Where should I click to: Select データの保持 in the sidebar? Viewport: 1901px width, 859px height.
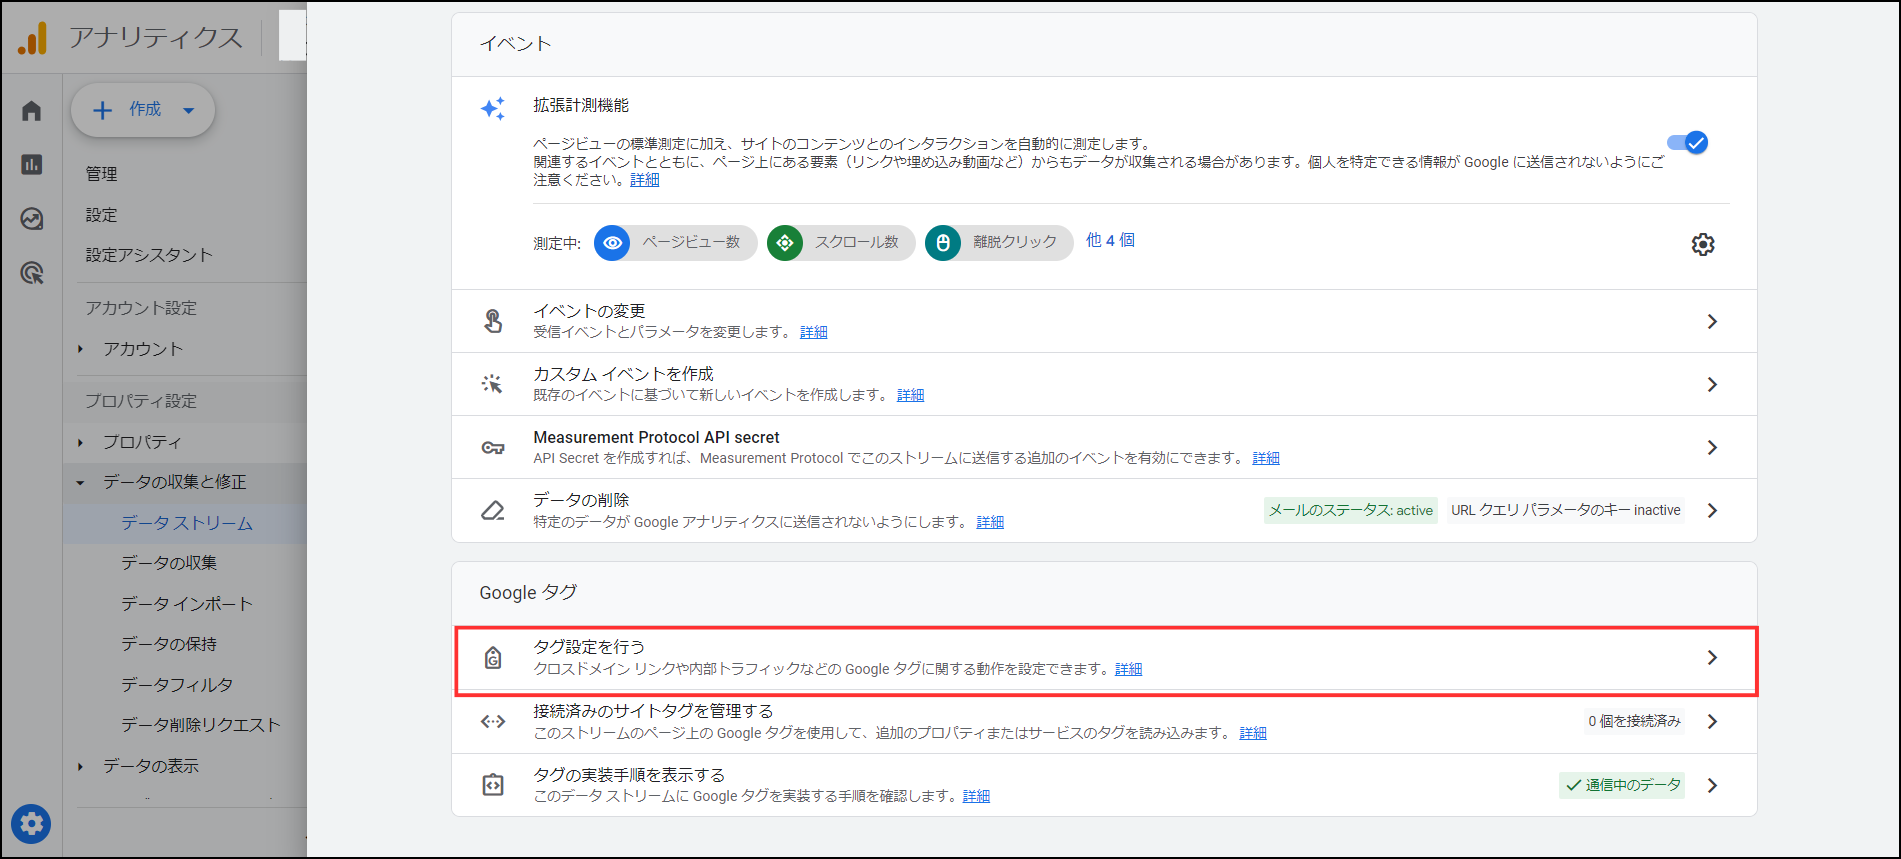[x=169, y=644]
